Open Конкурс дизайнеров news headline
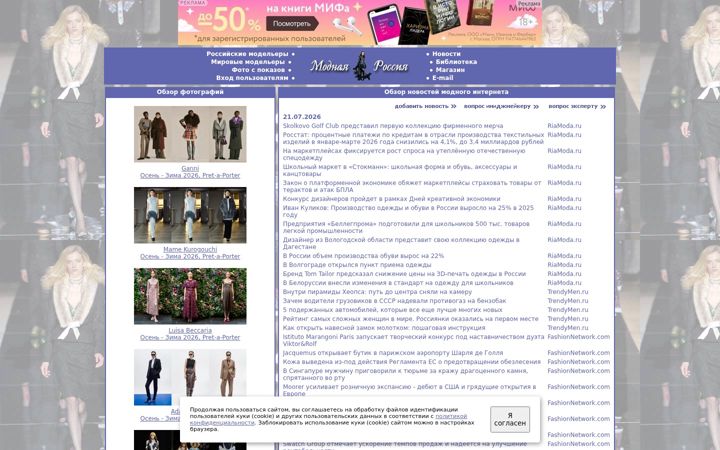Image resolution: width=720 pixels, height=450 pixels. tap(391, 199)
